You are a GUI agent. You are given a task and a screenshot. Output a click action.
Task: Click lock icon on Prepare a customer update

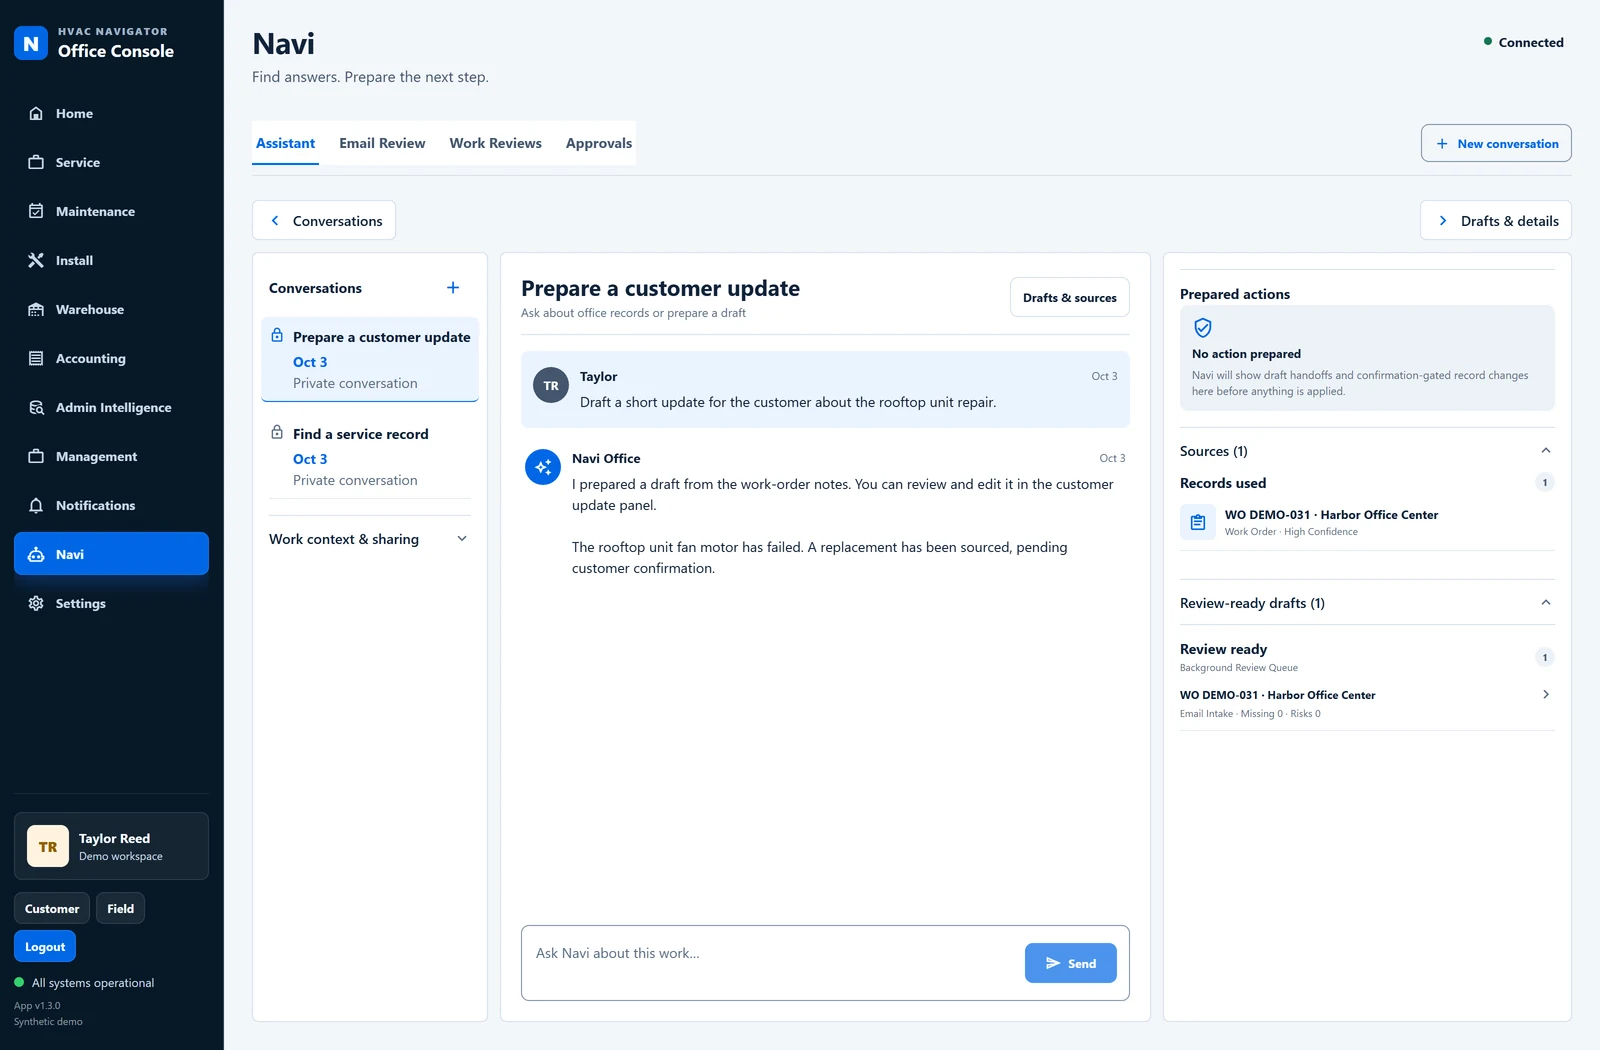tap(277, 336)
